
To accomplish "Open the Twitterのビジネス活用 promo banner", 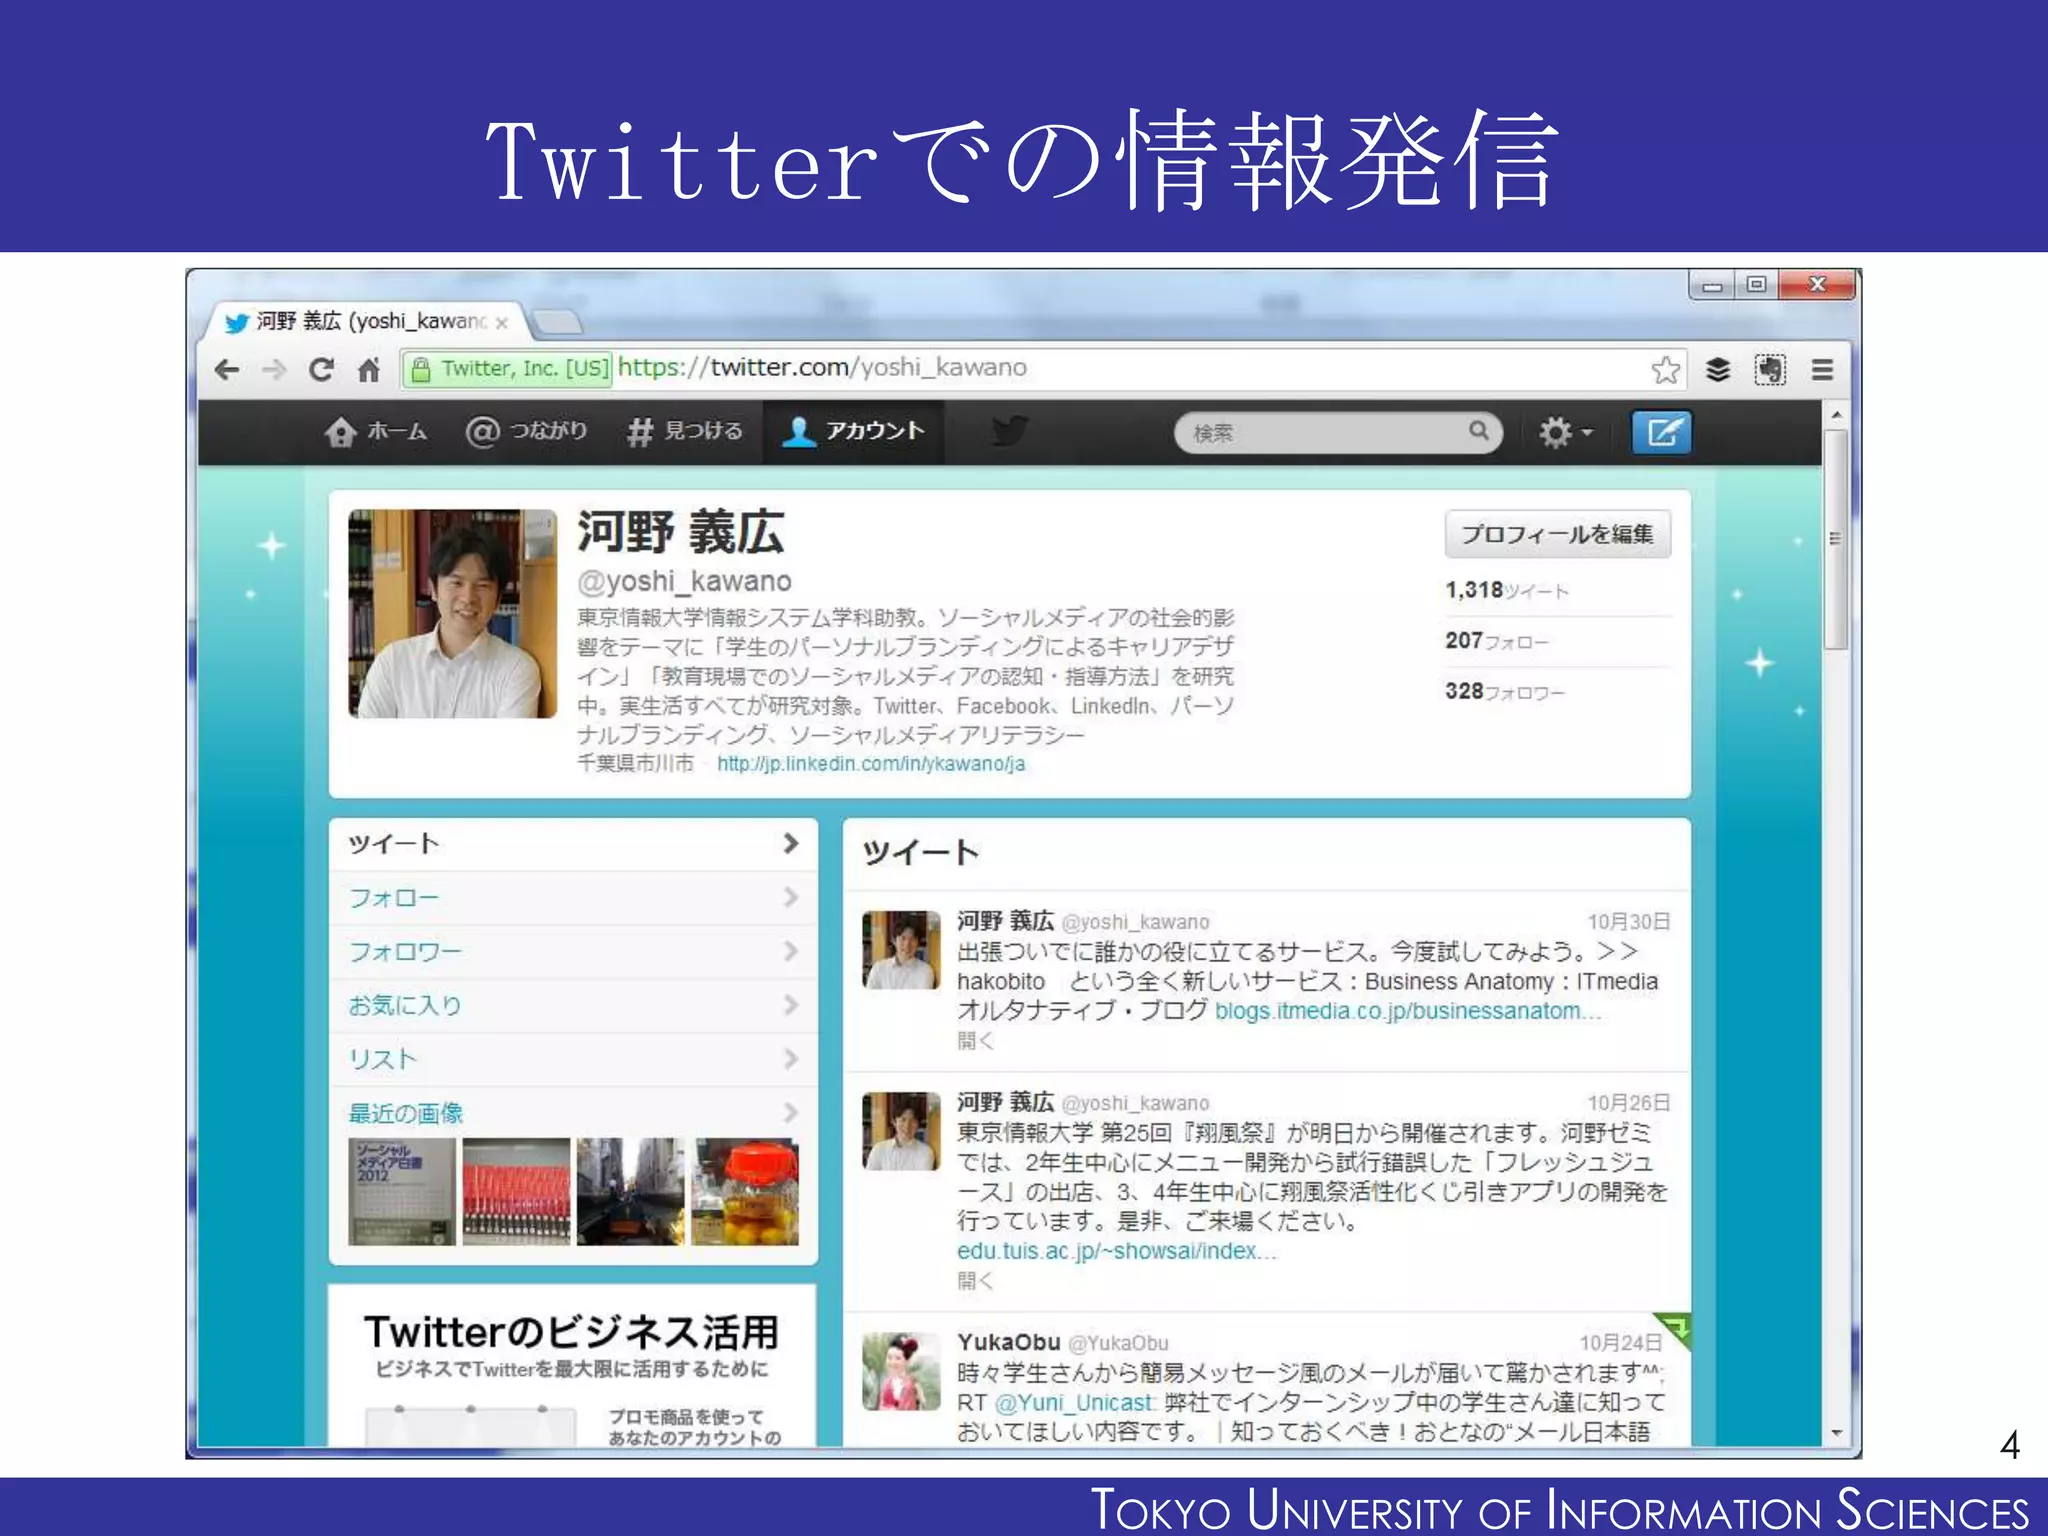I will click(572, 1365).
